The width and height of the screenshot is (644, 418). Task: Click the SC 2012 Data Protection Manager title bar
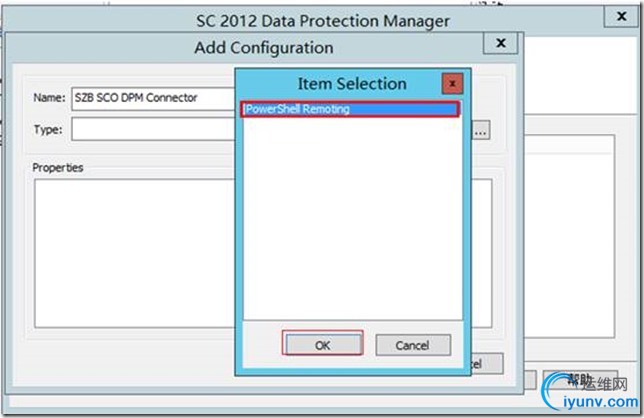click(323, 21)
